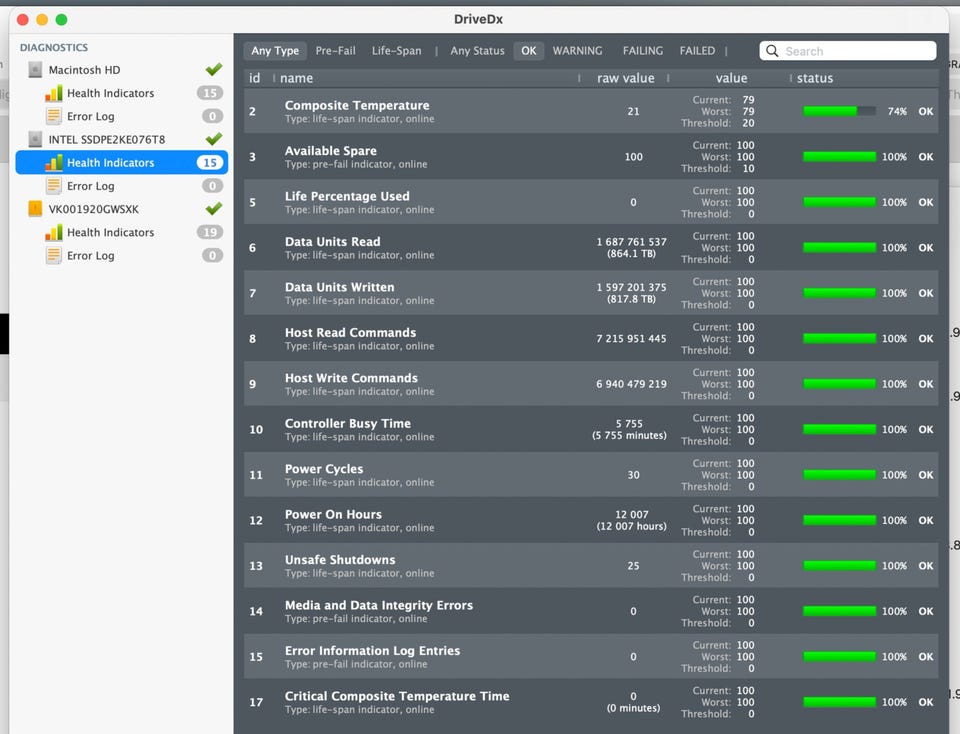Click the orange VK001920GWSXK drive icon
The width and height of the screenshot is (960, 734).
[36, 209]
